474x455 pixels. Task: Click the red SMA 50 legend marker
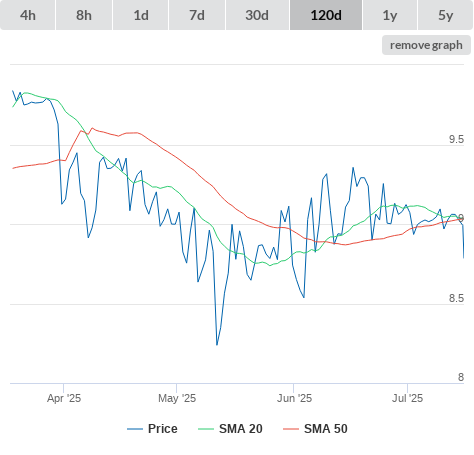(291, 429)
